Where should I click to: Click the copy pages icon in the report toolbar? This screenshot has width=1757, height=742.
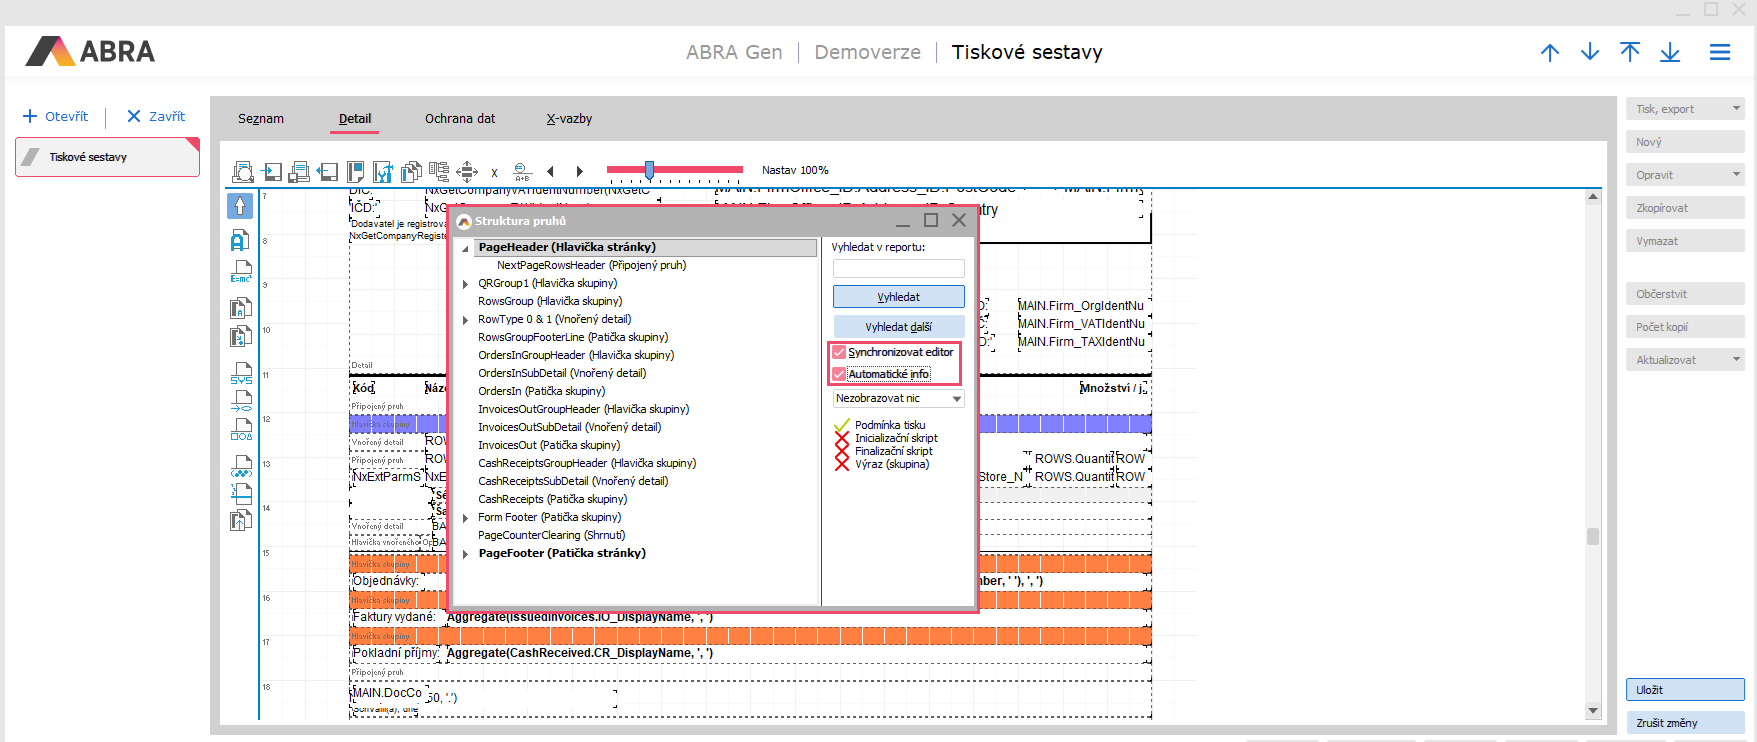(x=411, y=172)
